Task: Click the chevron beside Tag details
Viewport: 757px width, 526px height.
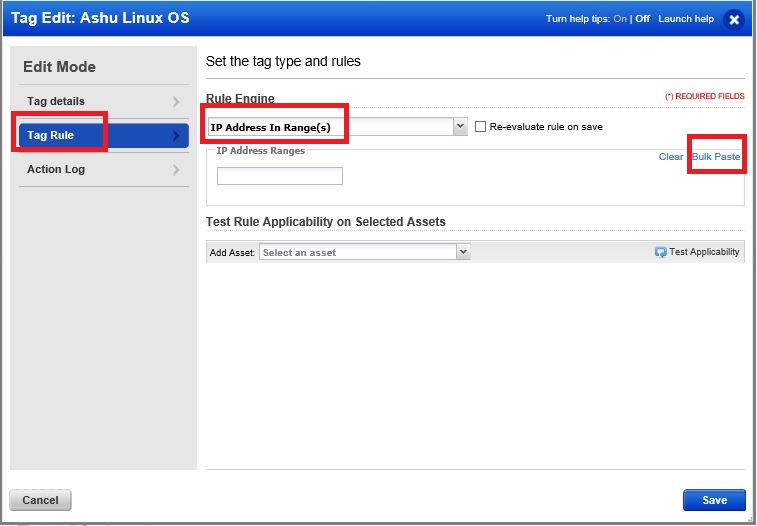Action: 176,102
